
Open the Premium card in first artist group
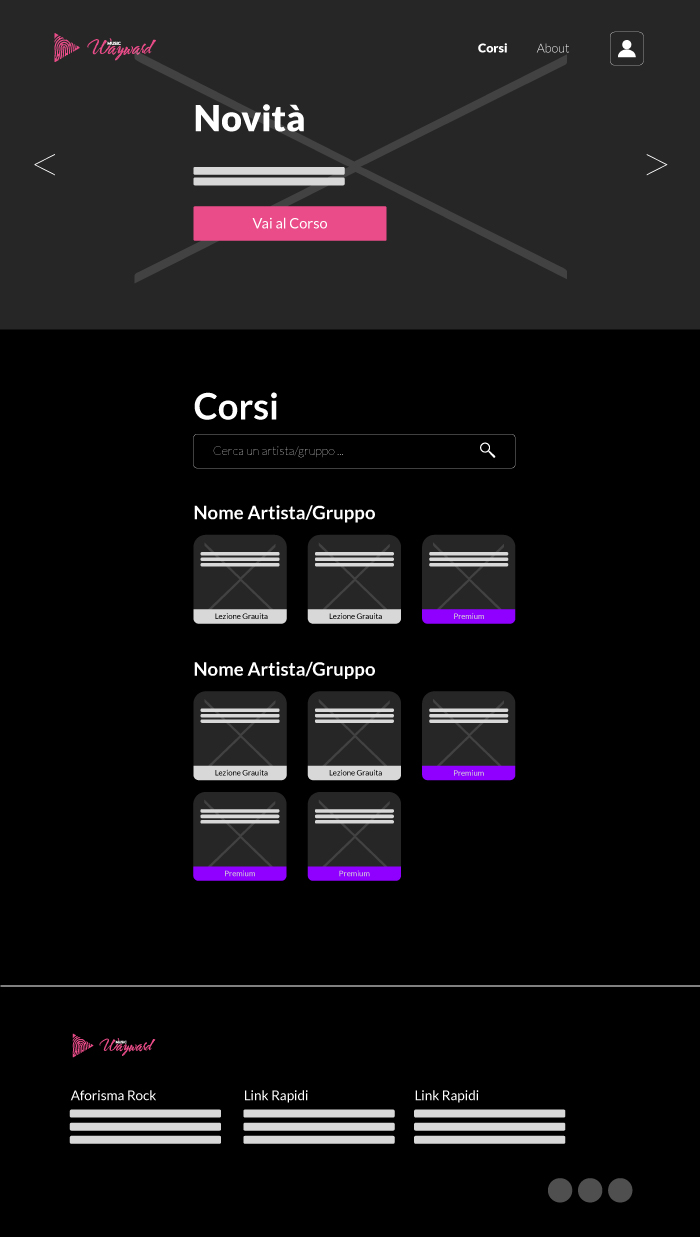pos(468,580)
